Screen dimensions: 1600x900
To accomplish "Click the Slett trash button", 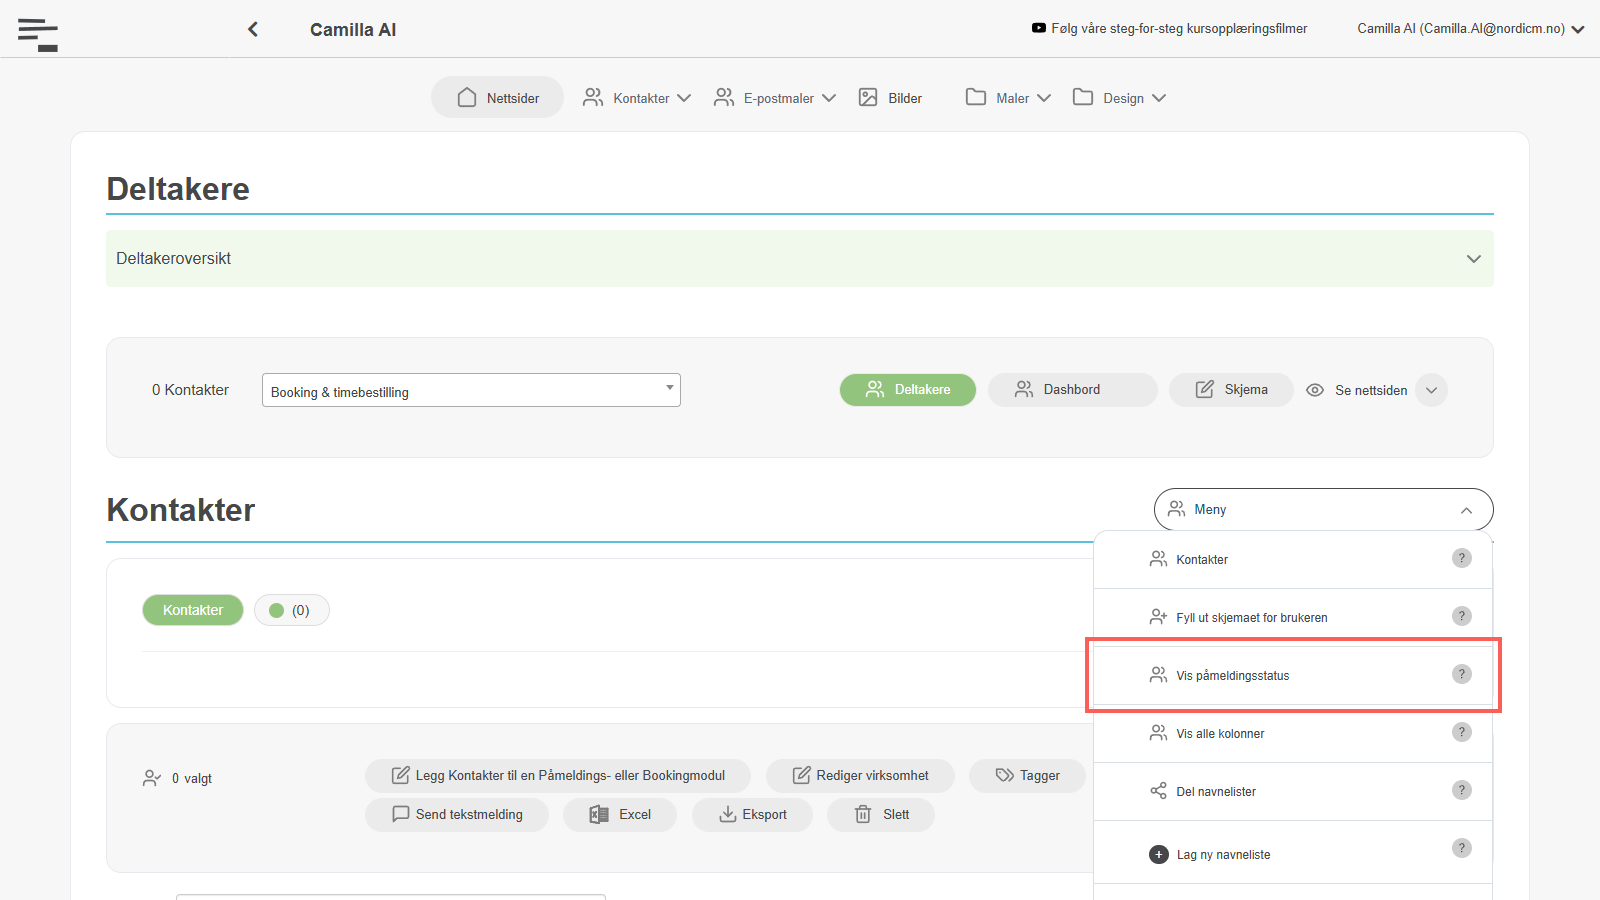I will coord(881,815).
